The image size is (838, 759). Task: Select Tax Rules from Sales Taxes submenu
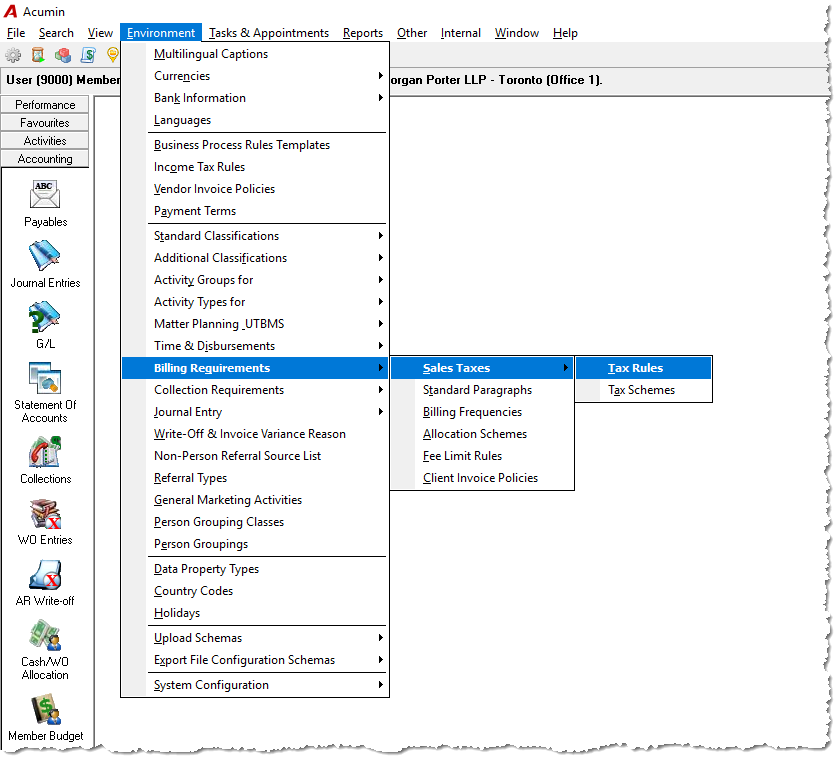tap(643, 368)
